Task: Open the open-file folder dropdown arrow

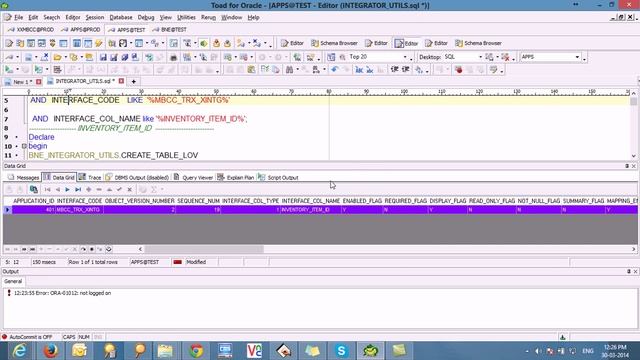Action: [x=65, y=57]
